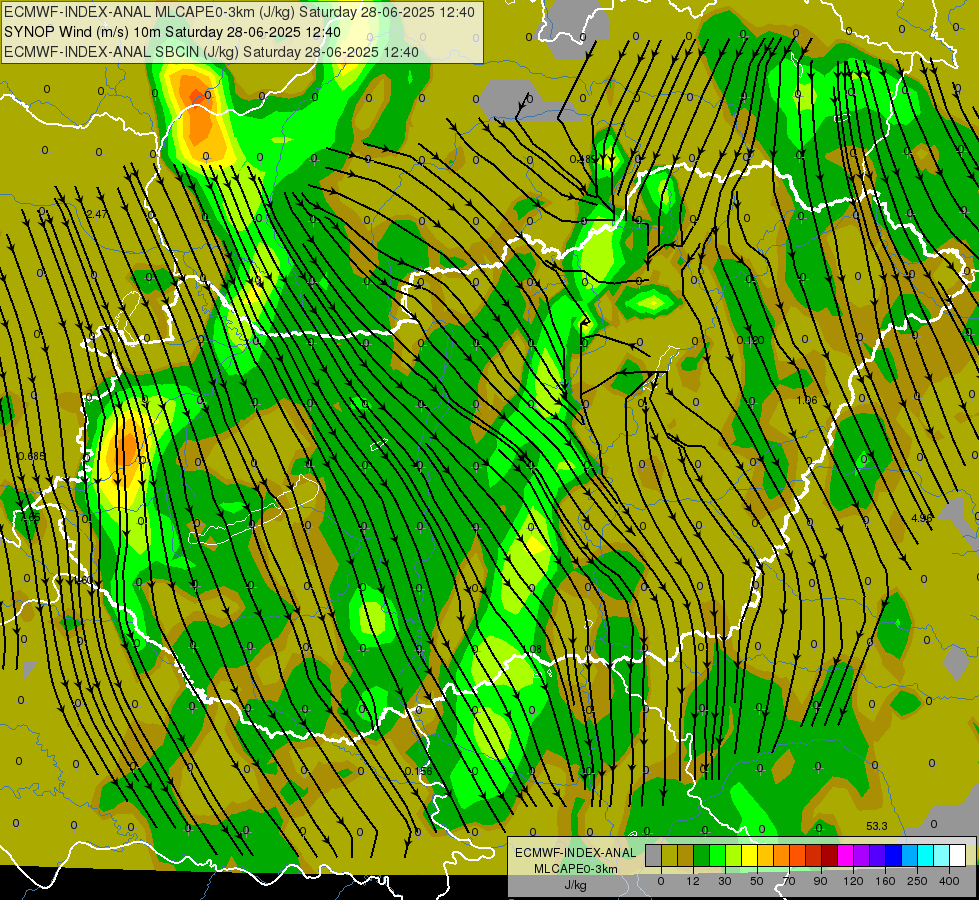The width and height of the screenshot is (979, 900).
Task: Click the legend's 0 tick label
Action: (661, 881)
